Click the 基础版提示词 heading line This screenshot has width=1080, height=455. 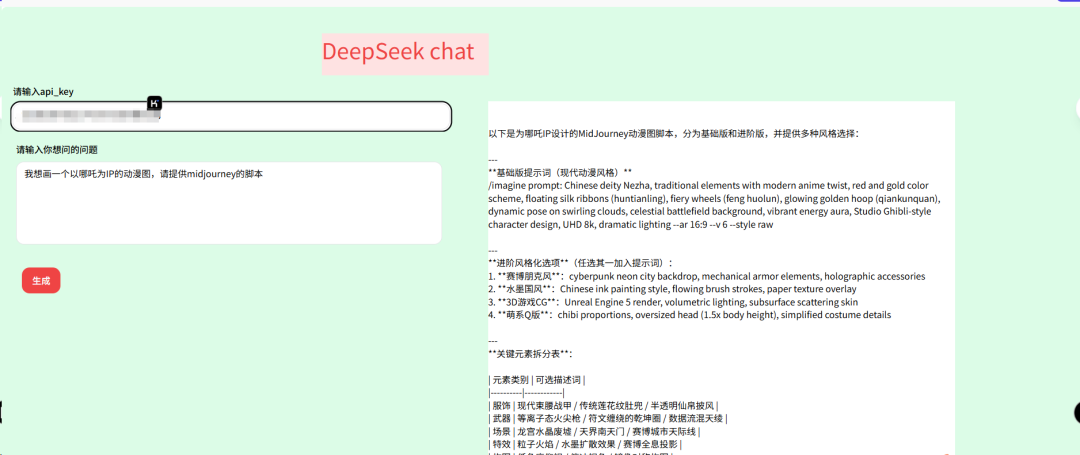(x=560, y=172)
